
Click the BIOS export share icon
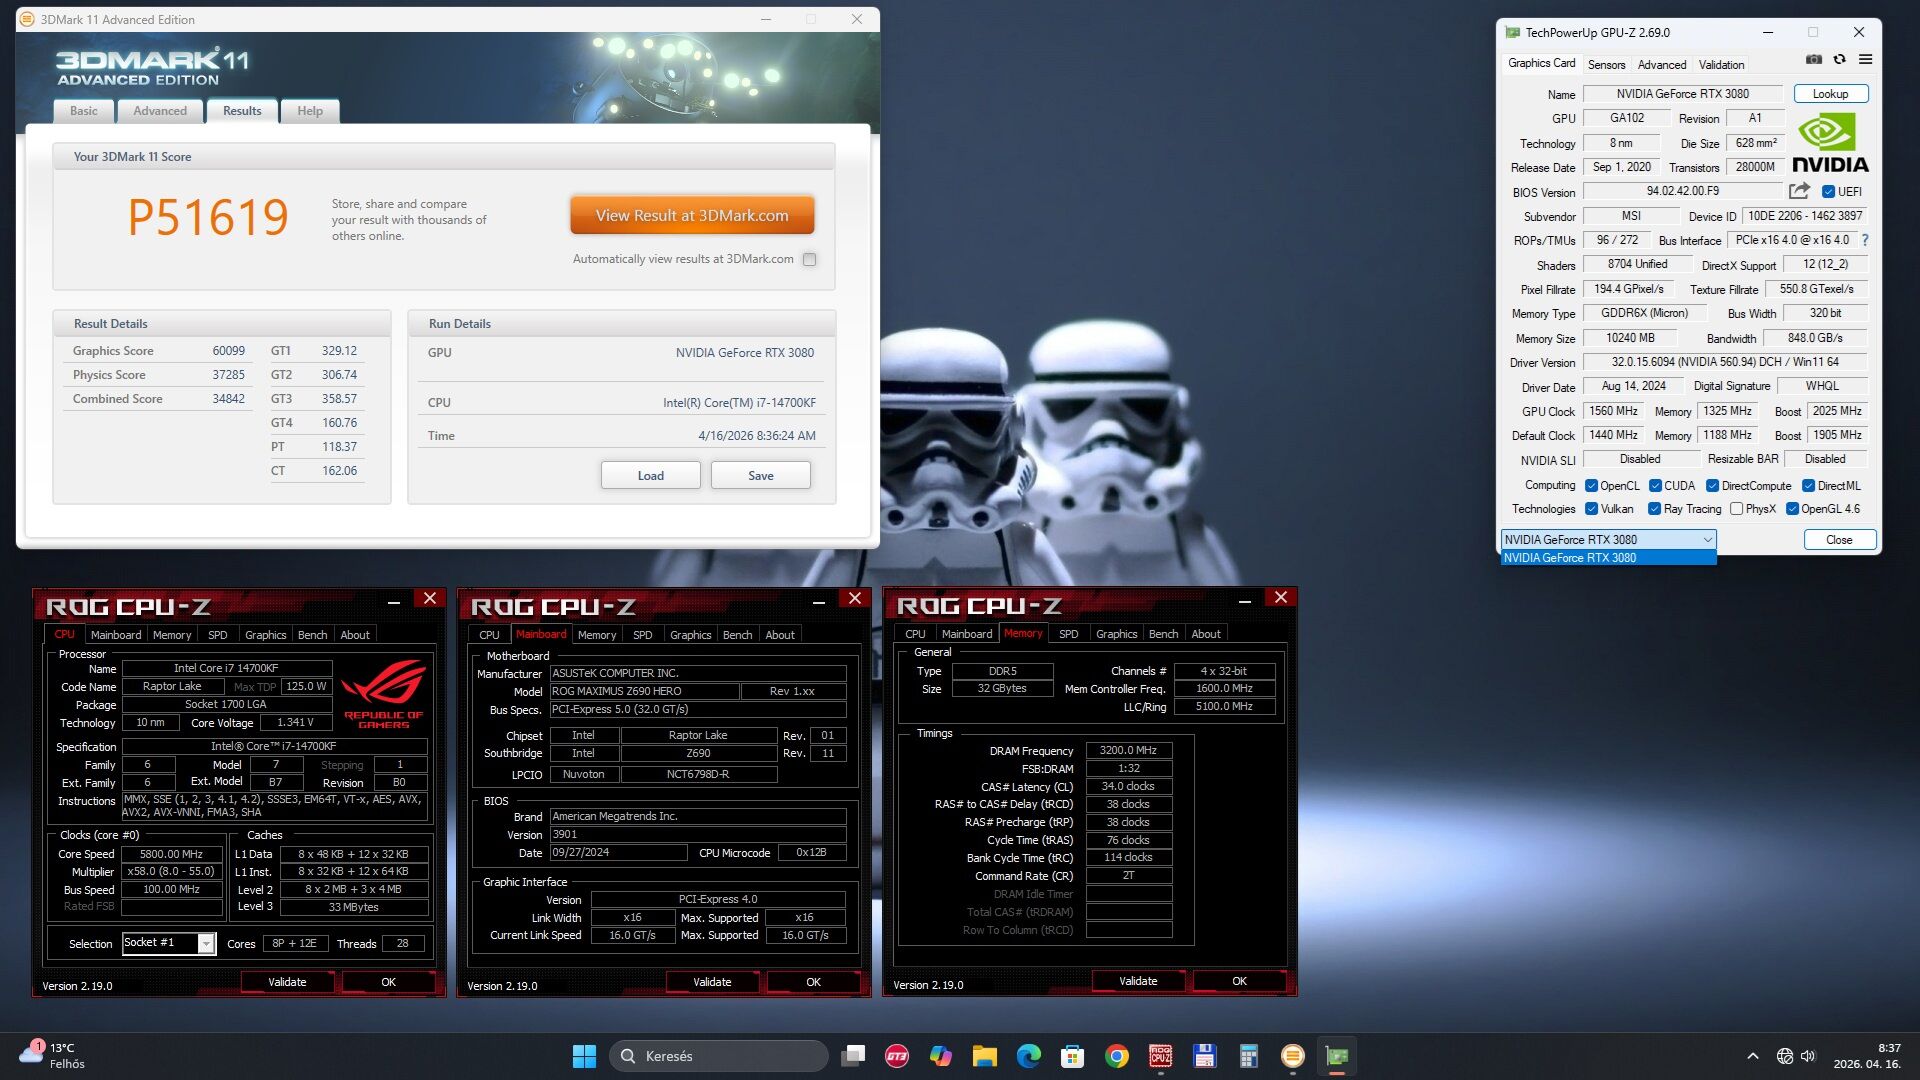click(1799, 191)
